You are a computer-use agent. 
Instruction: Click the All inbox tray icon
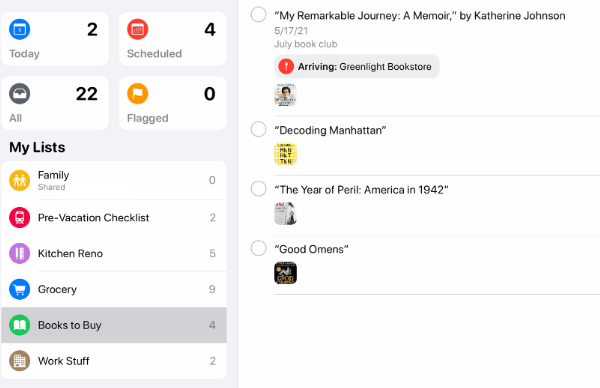pos(20,94)
